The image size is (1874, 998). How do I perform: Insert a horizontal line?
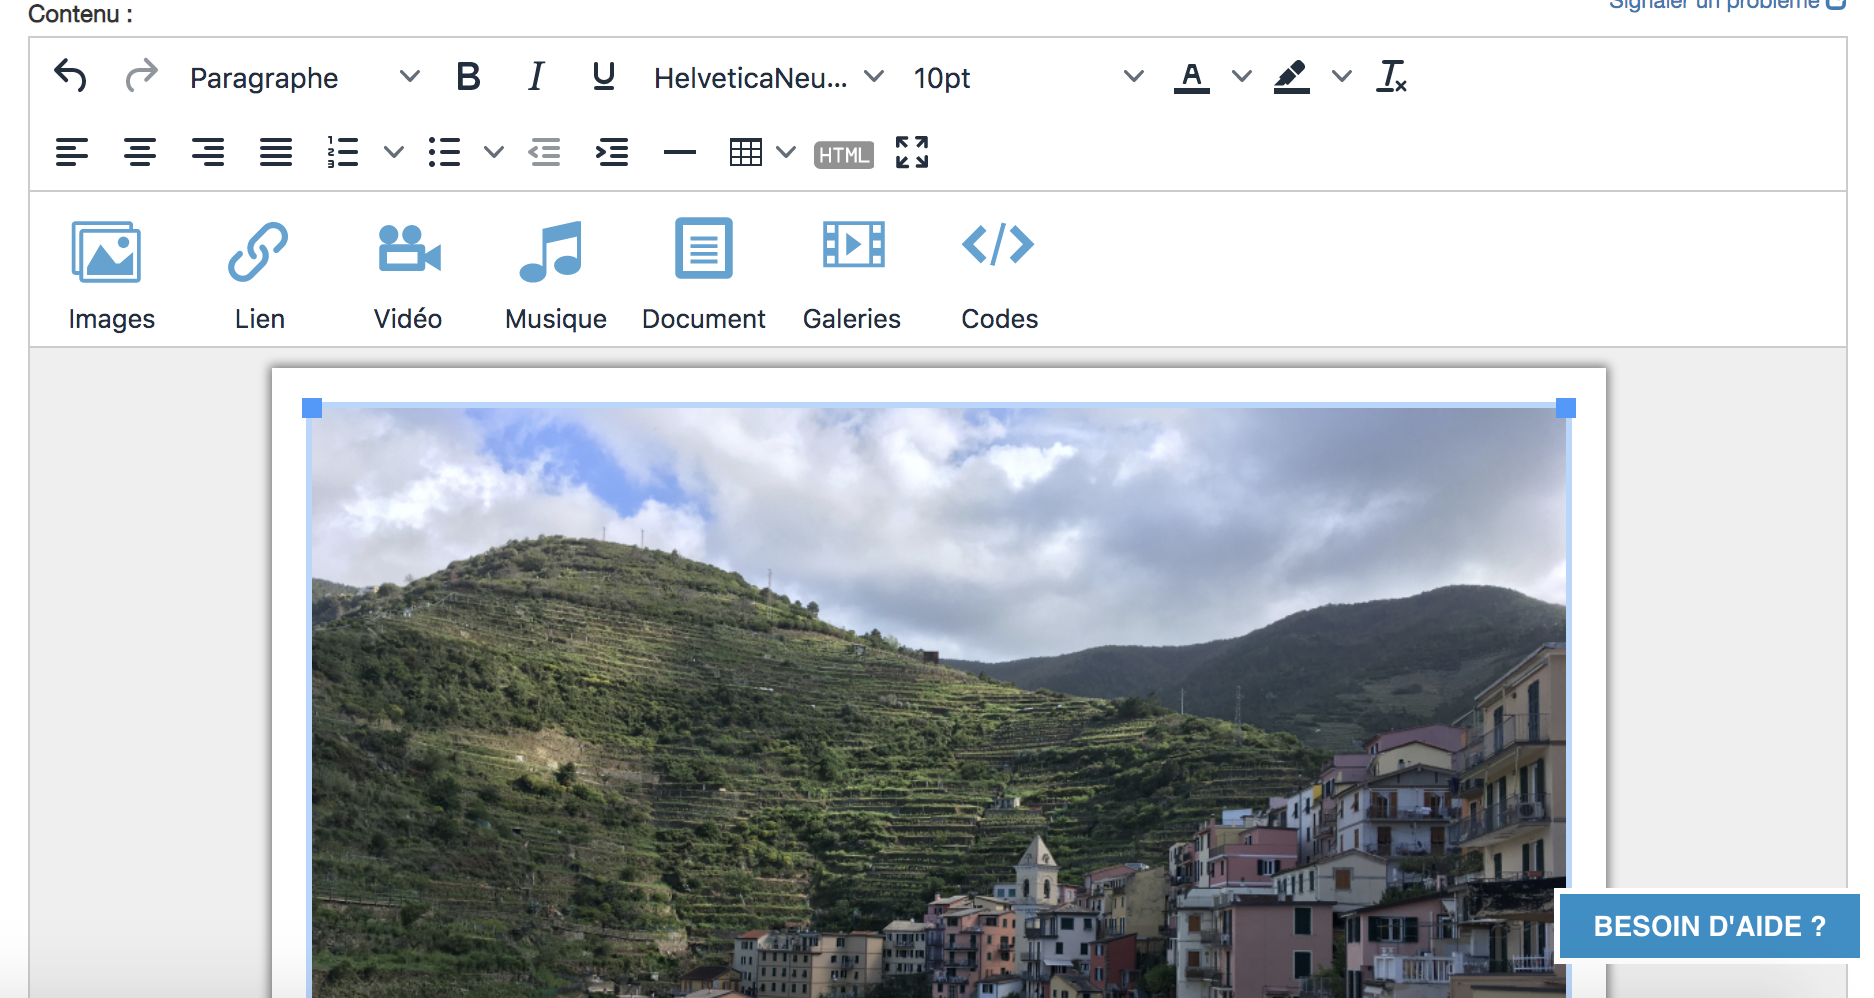click(x=680, y=152)
